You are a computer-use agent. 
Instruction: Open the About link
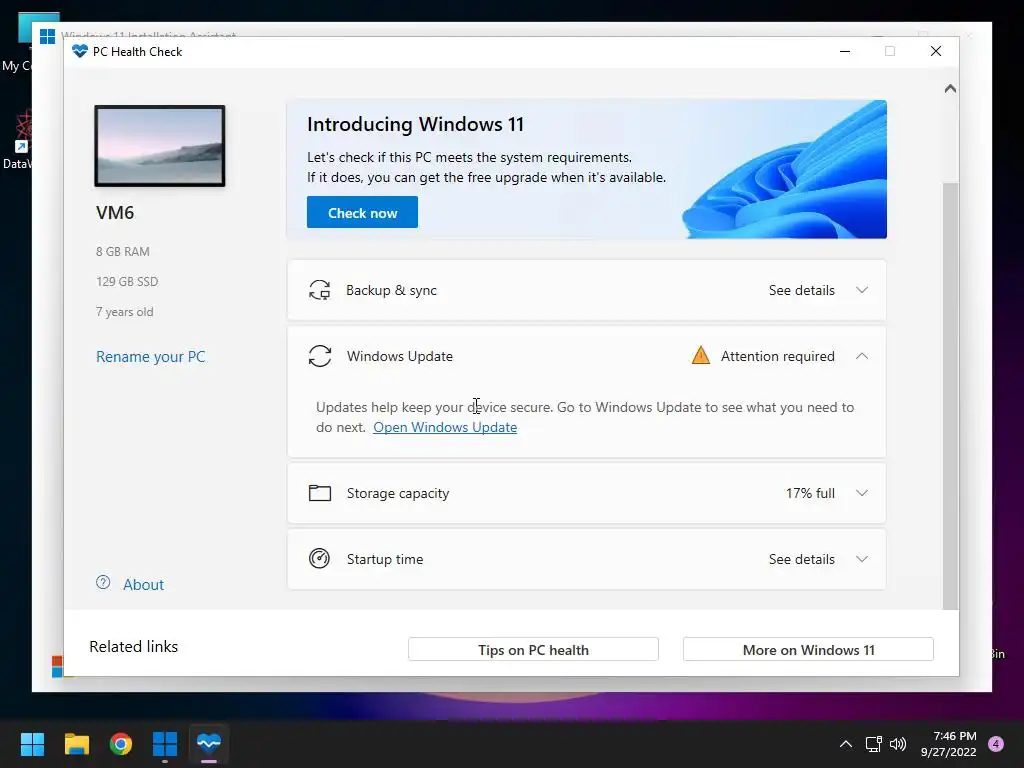[x=144, y=584]
